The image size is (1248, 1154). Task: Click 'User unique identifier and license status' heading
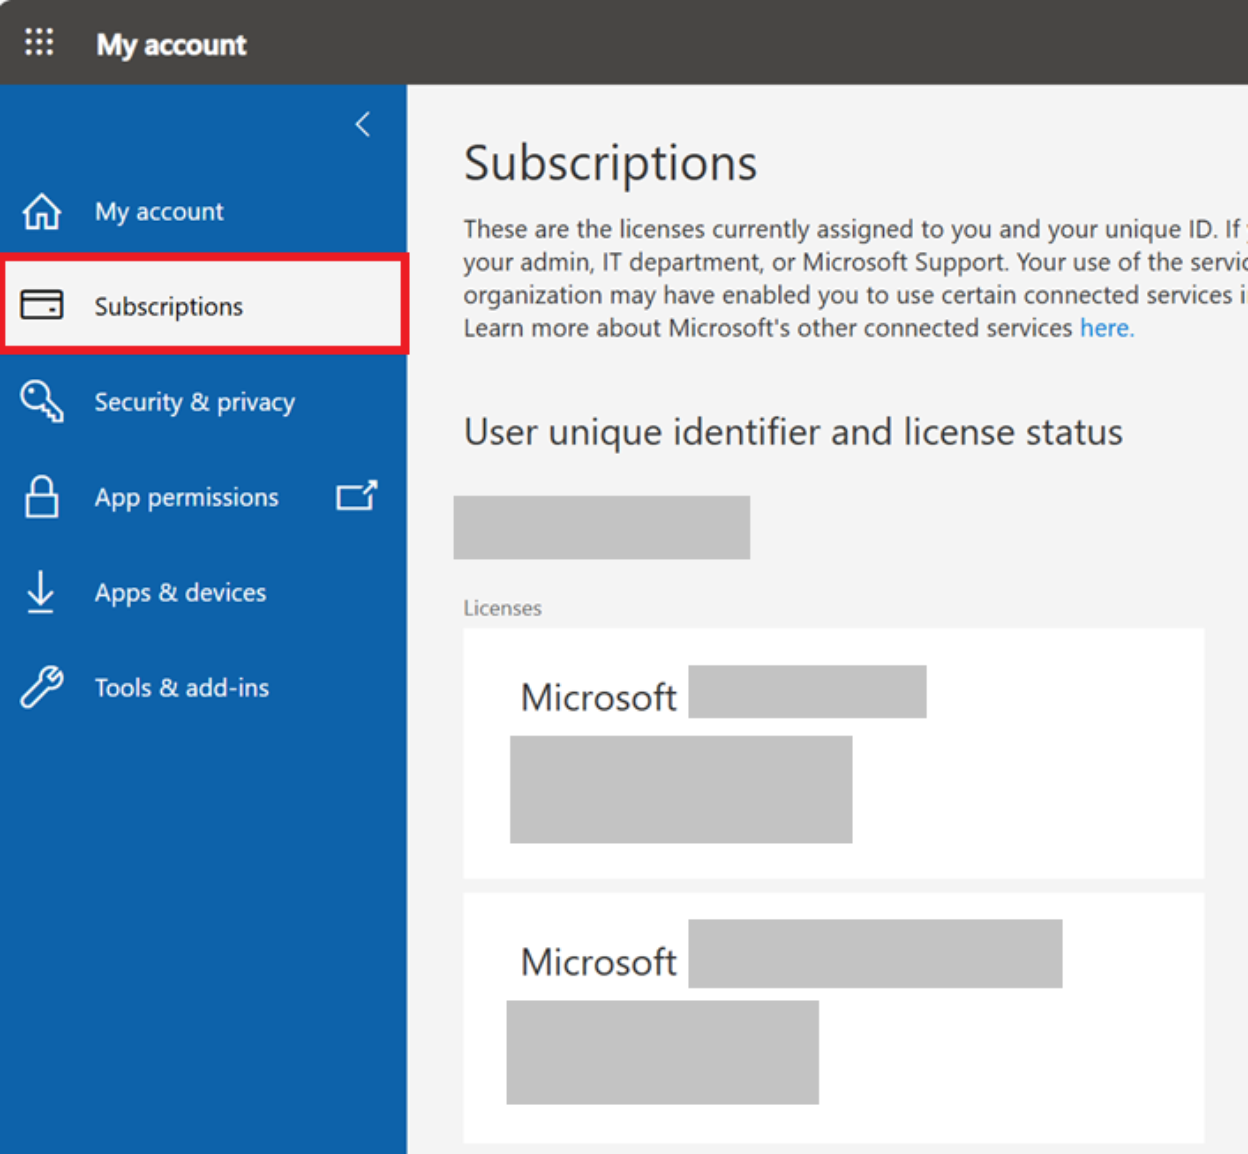pyautogui.click(x=793, y=432)
